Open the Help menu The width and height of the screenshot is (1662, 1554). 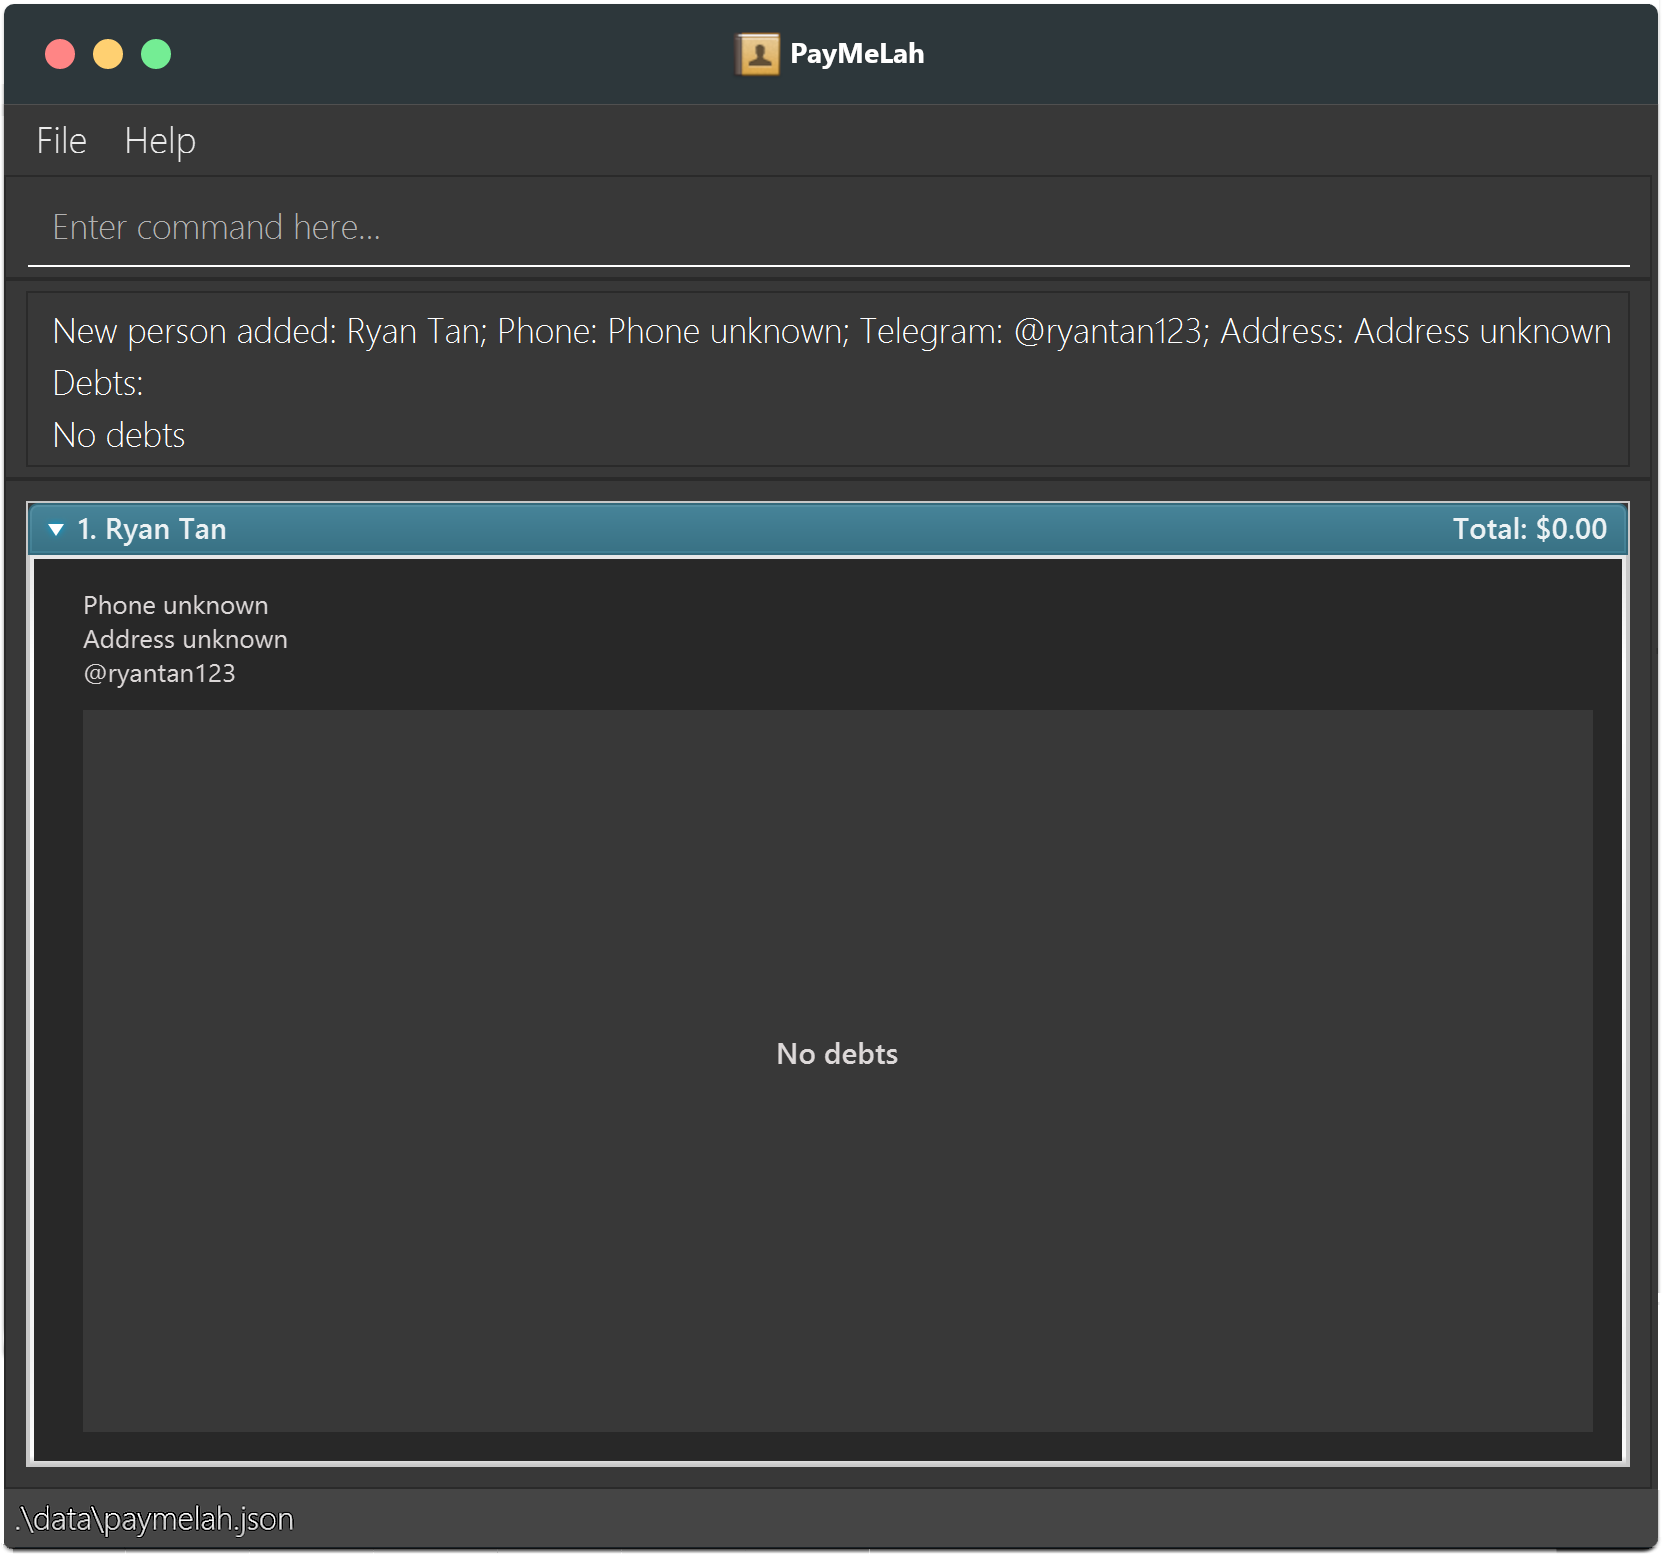click(x=160, y=141)
